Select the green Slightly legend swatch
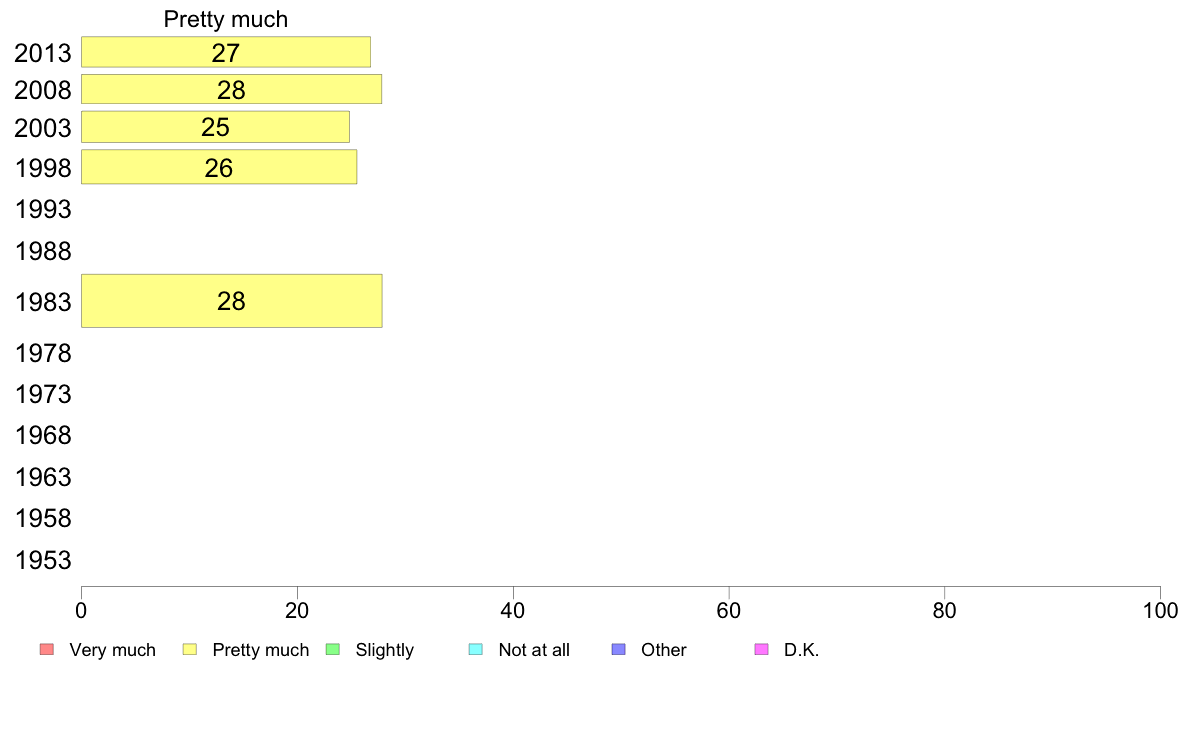This screenshot has width=1188, height=736. [333, 650]
